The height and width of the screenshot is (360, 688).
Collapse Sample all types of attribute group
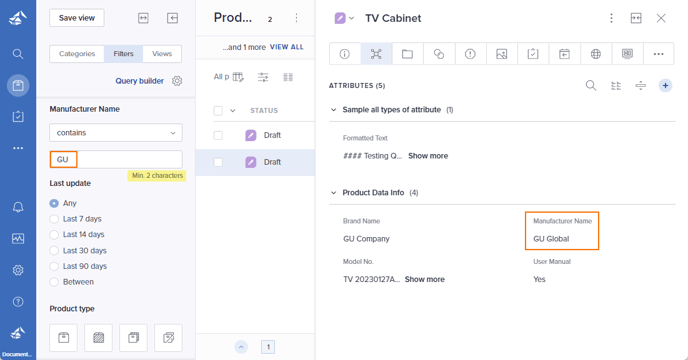(333, 110)
